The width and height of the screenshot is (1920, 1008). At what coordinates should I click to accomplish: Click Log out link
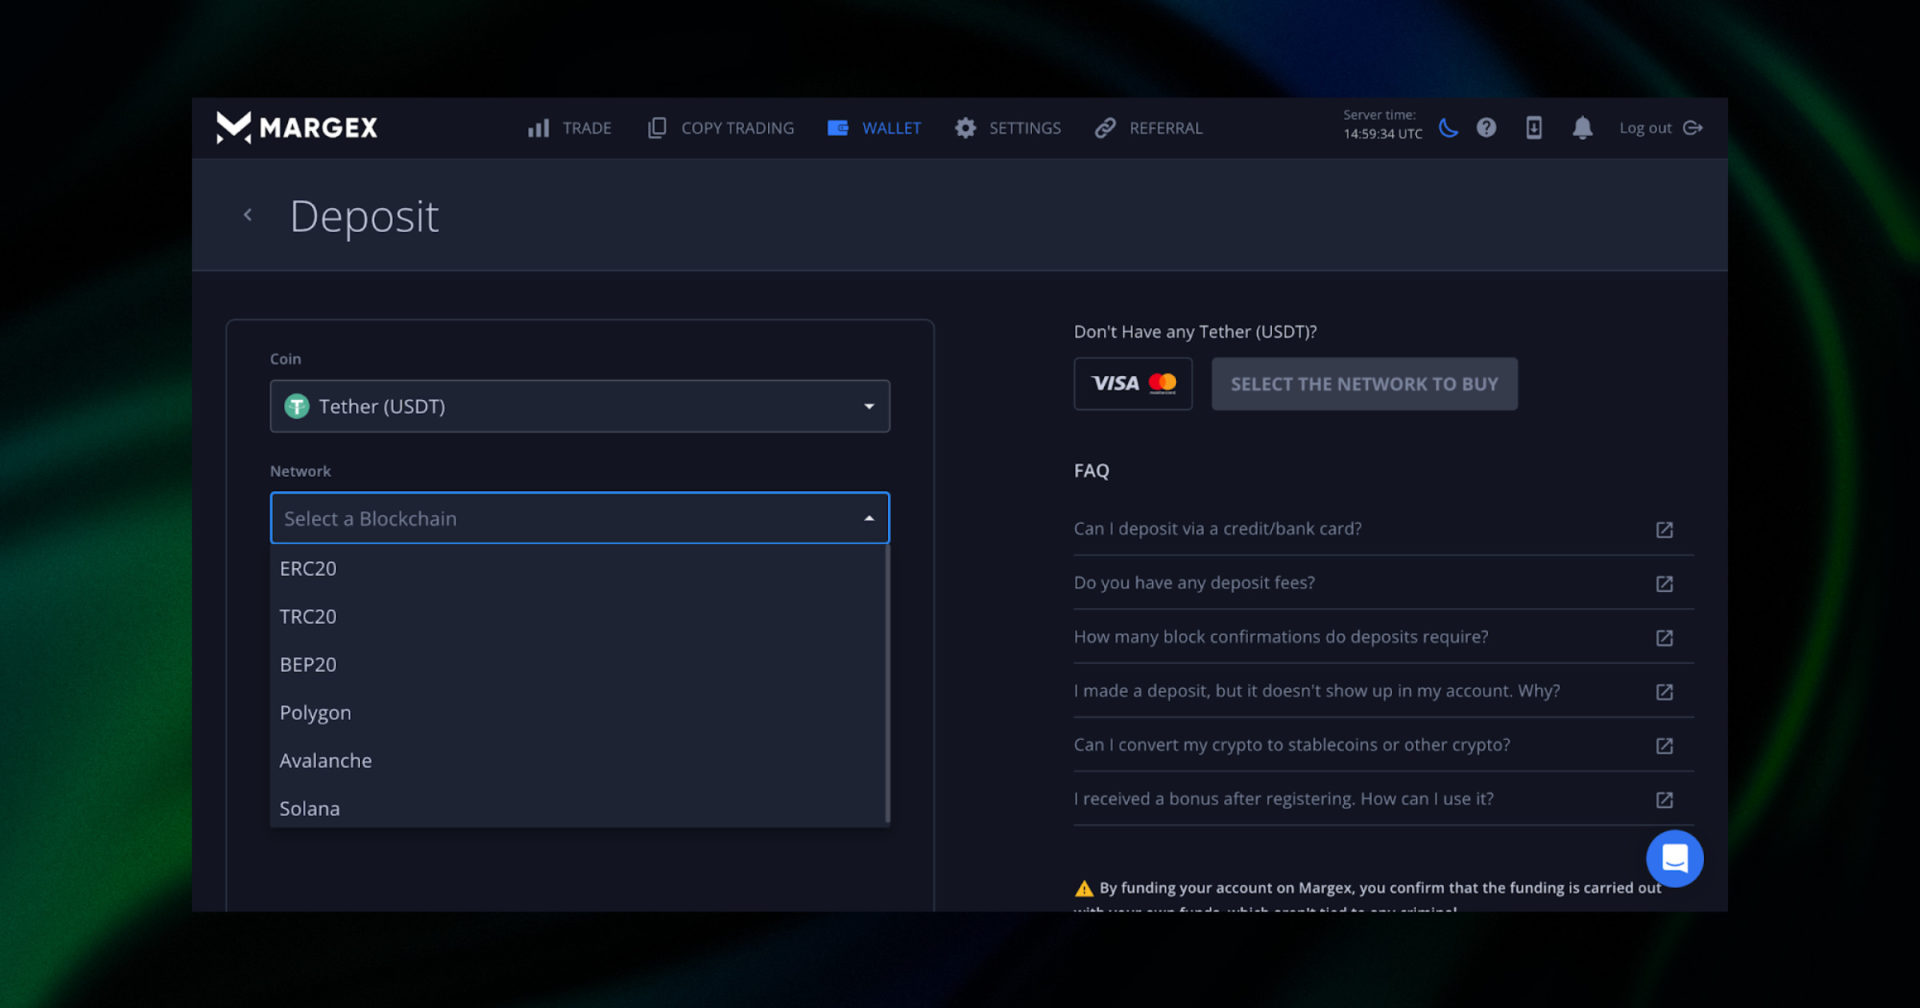coord(1660,128)
